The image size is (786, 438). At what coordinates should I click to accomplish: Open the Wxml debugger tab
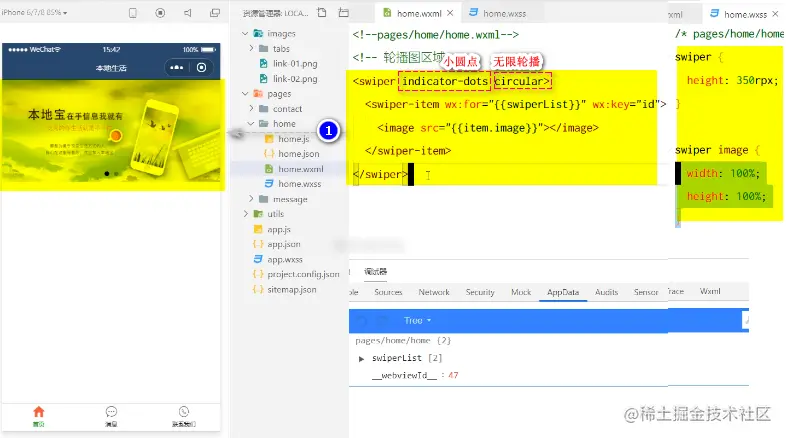[710, 291]
